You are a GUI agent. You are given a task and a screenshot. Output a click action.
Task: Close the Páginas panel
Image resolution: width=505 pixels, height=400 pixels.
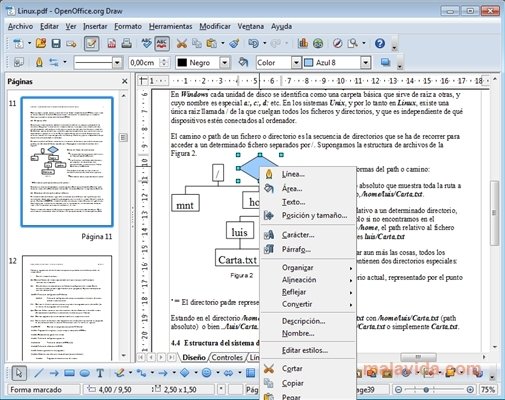[x=125, y=81]
